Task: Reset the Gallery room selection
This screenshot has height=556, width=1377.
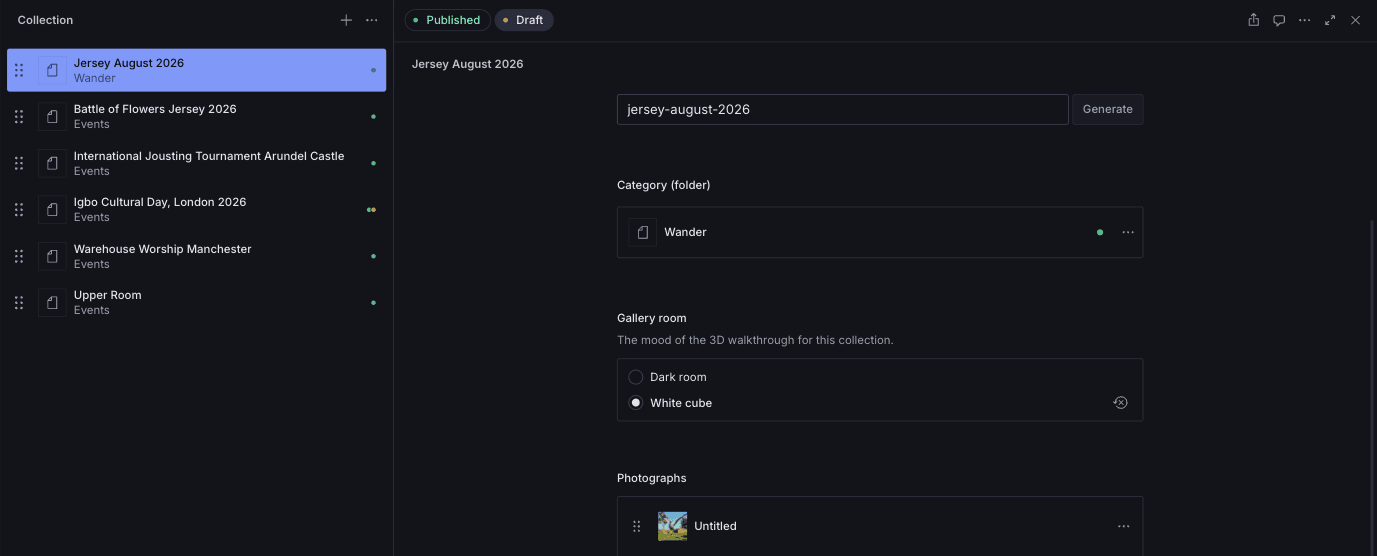Action: click(x=1120, y=403)
